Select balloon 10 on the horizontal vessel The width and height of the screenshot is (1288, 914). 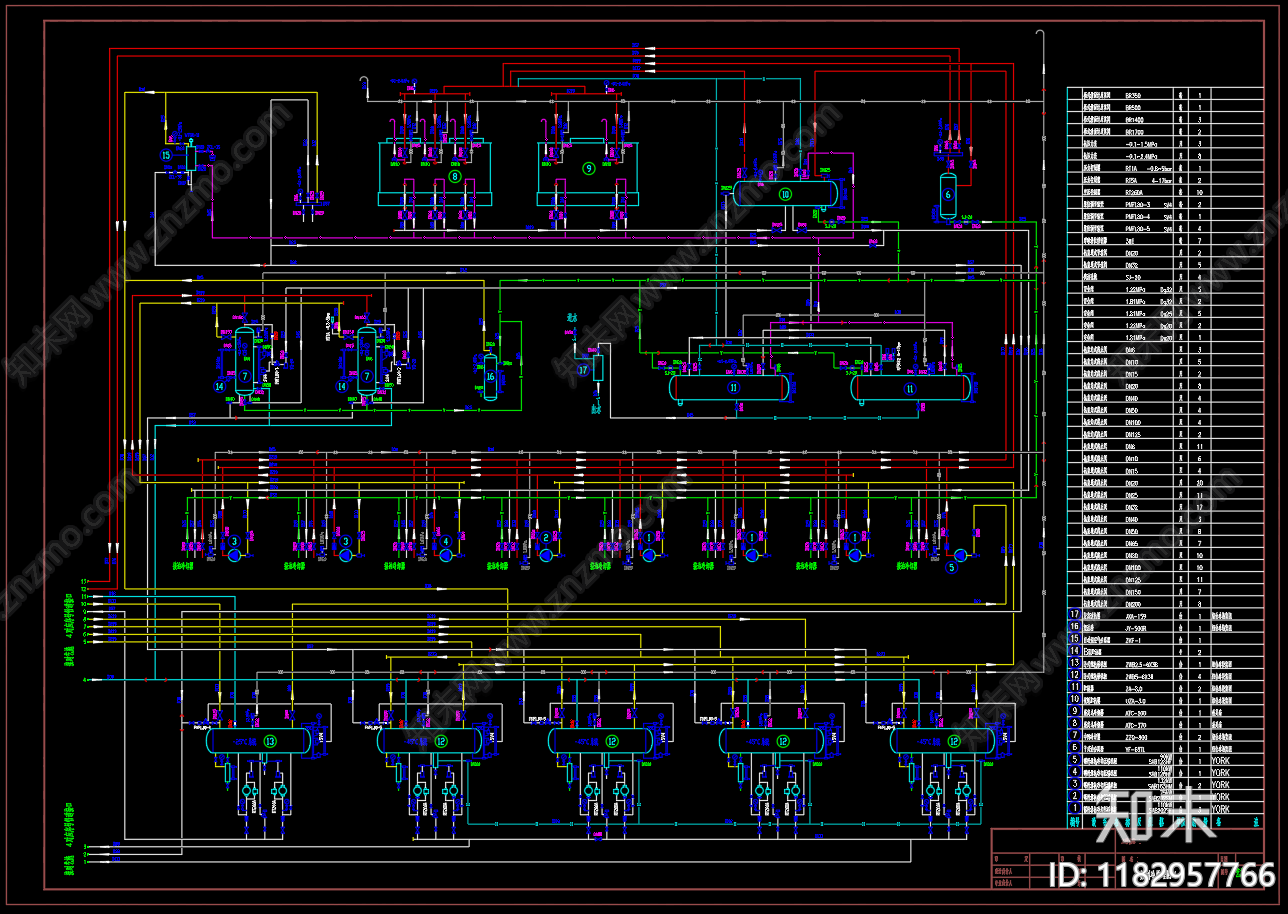click(785, 194)
